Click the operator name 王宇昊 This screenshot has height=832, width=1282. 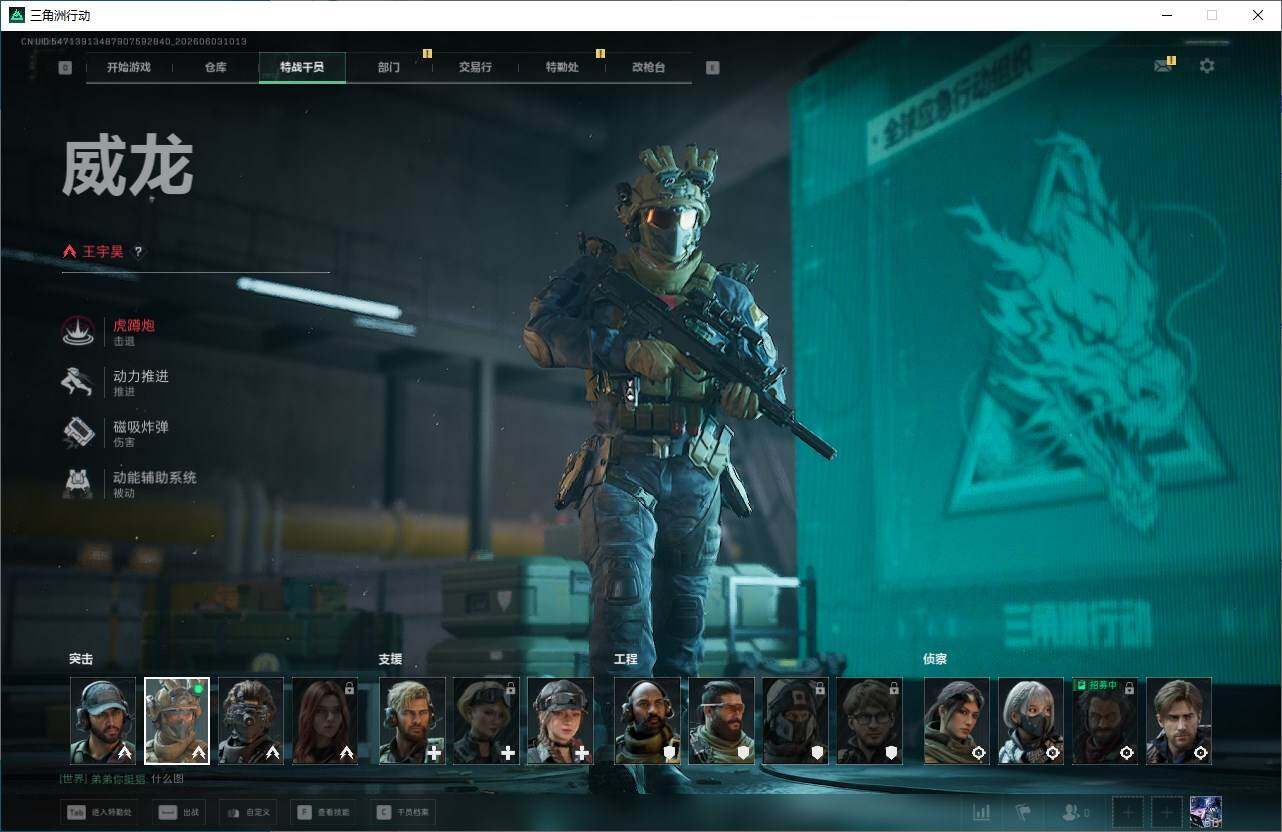click(x=103, y=252)
